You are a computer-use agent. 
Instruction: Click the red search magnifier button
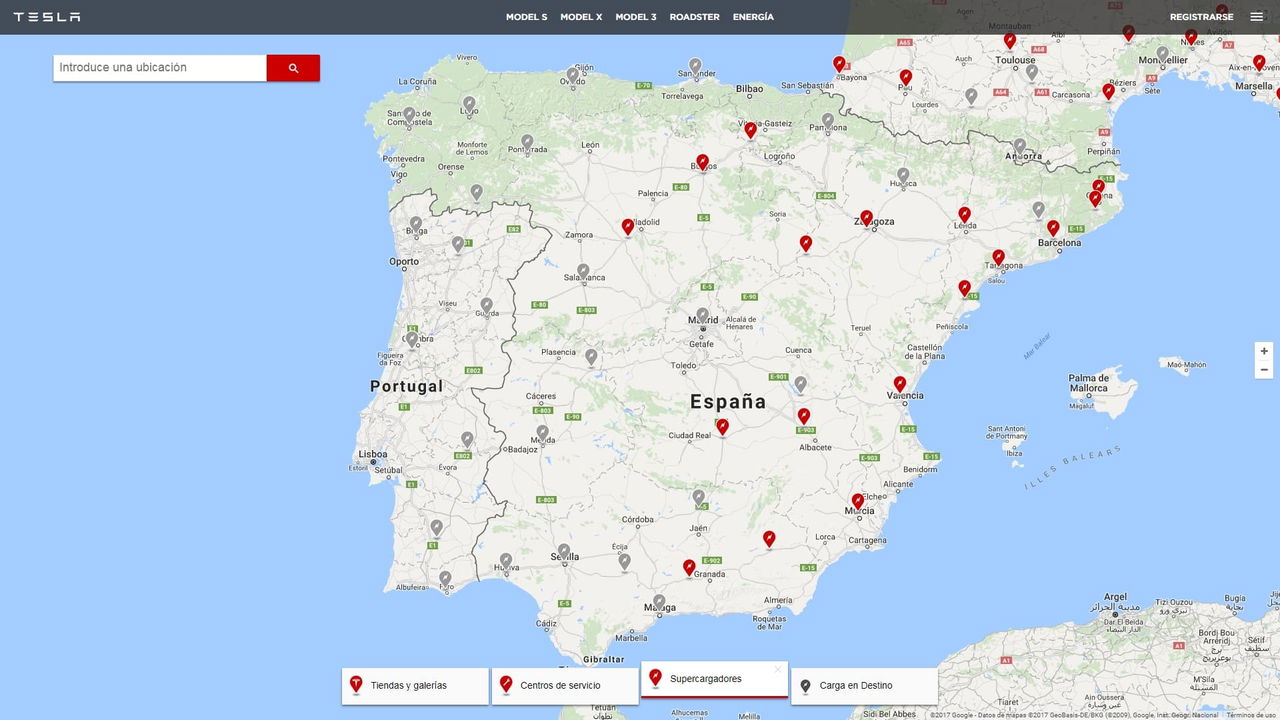click(293, 68)
